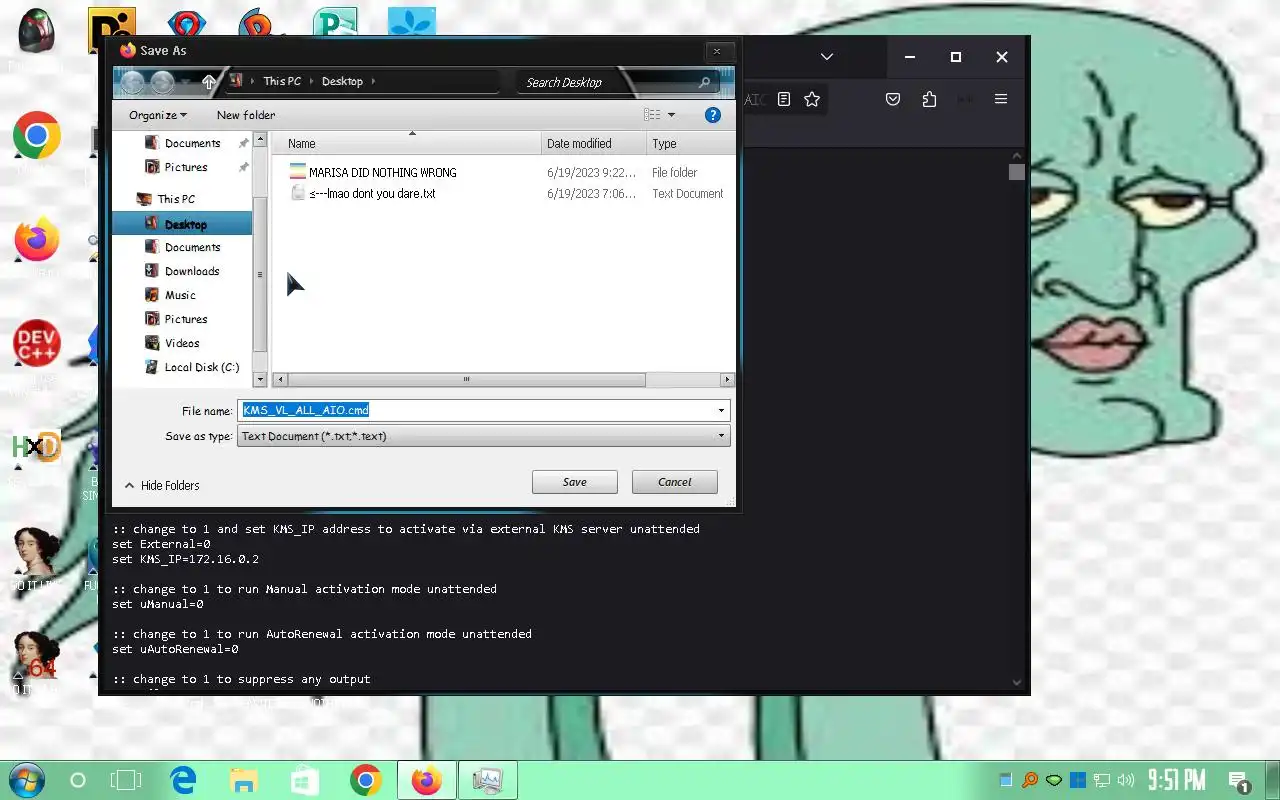The width and height of the screenshot is (1280, 800).
Task: Select Videos in navigation tree
Action: coord(182,343)
